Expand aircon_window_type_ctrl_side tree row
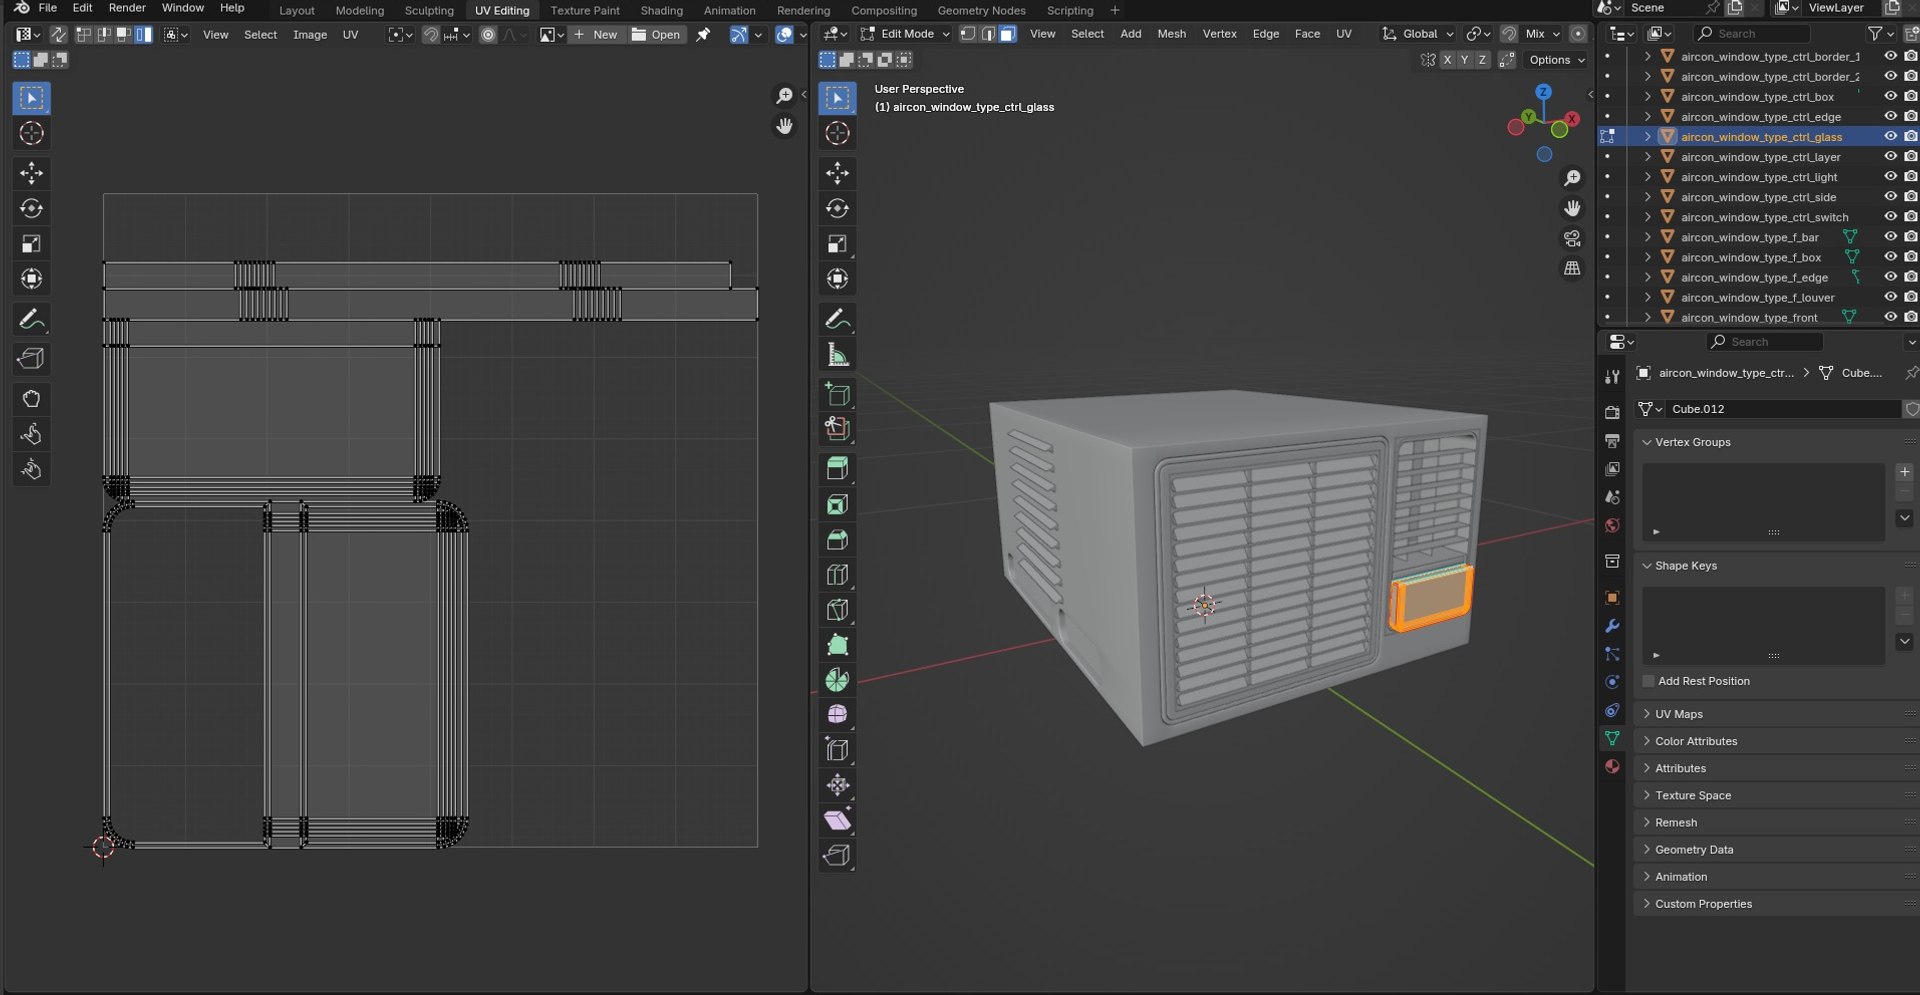The width and height of the screenshot is (1920, 995). pos(1647,197)
